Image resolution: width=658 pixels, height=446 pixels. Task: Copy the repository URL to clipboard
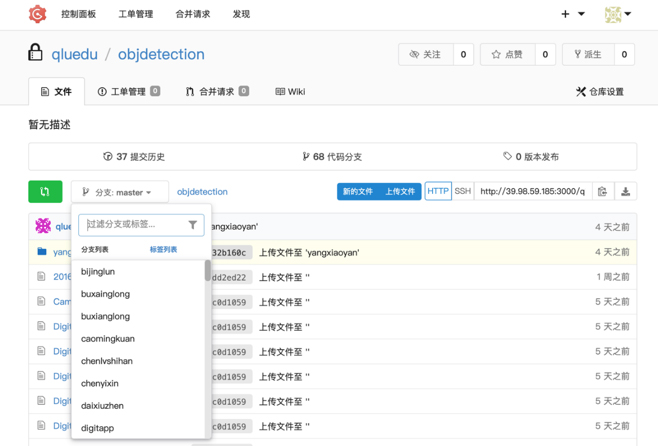pyautogui.click(x=603, y=192)
